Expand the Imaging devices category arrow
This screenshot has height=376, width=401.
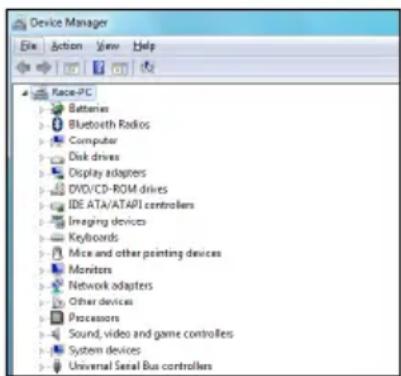41,222
